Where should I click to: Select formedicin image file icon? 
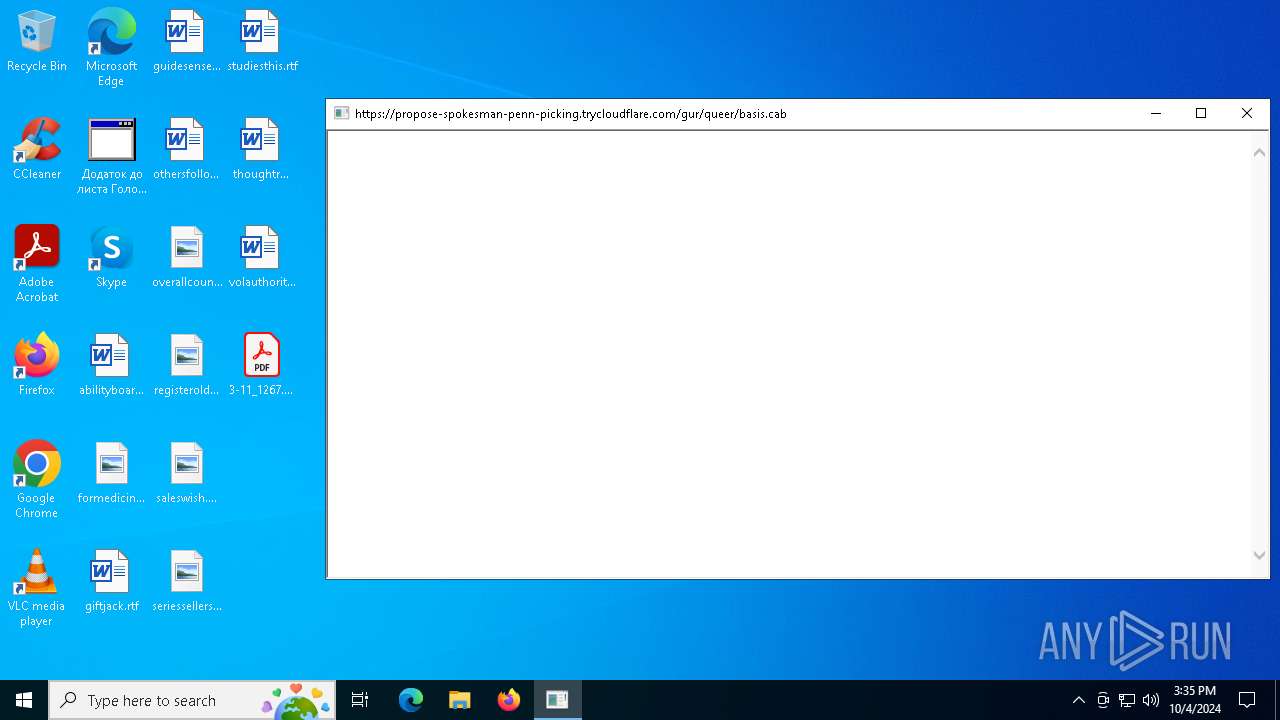pyautogui.click(x=111, y=474)
